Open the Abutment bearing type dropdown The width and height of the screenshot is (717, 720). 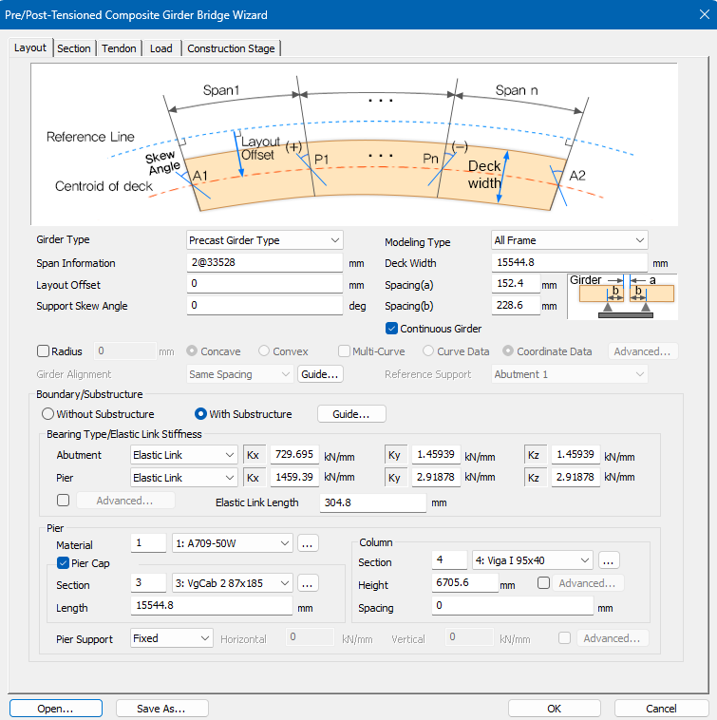[184, 455]
